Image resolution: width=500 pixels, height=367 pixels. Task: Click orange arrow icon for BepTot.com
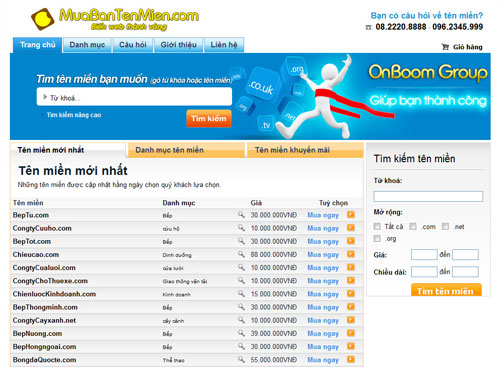[x=351, y=241]
